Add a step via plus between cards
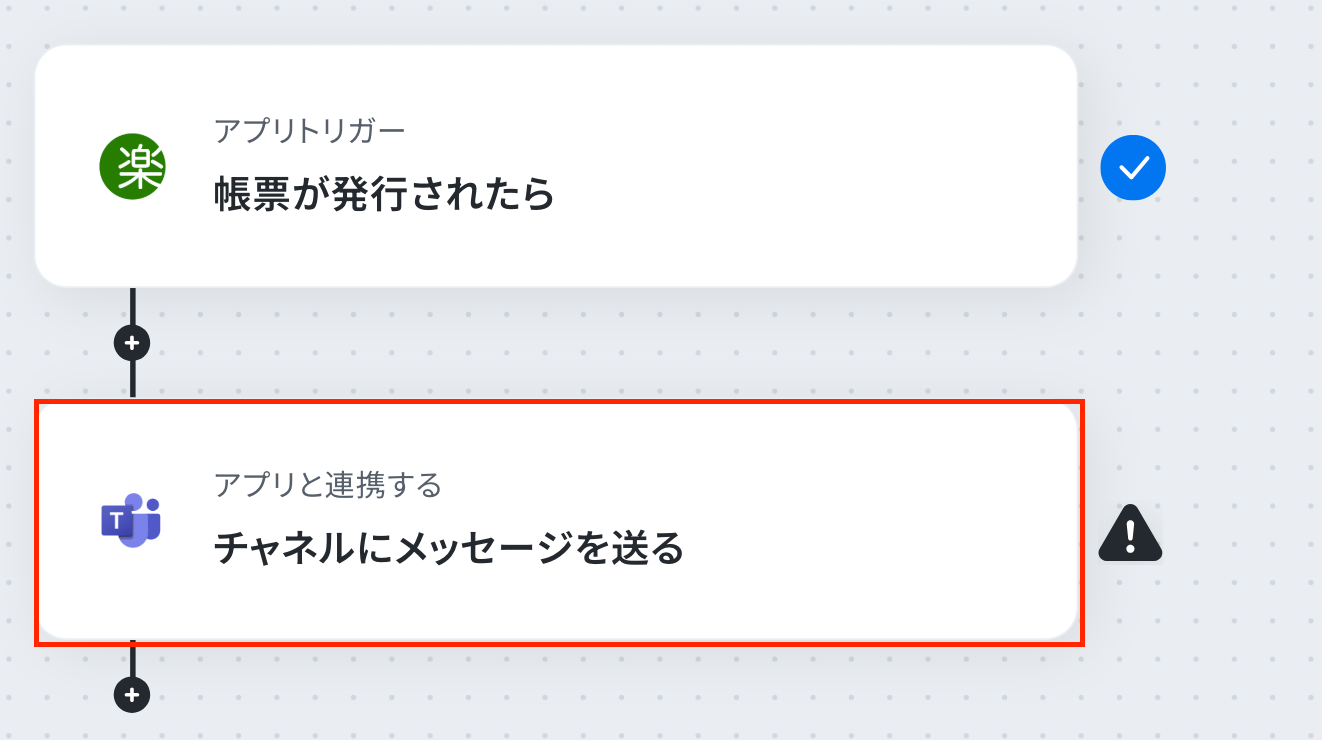Image resolution: width=1322 pixels, height=740 pixels. click(x=132, y=343)
